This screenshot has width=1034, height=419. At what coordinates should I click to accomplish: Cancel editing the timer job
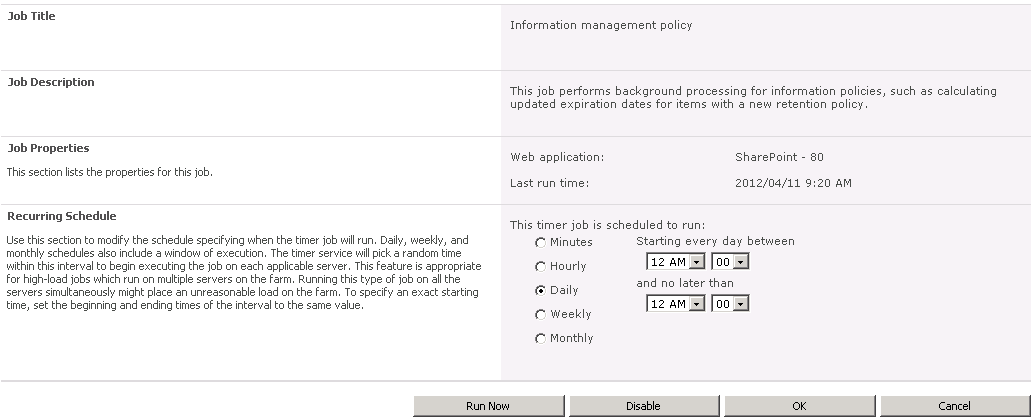954,406
